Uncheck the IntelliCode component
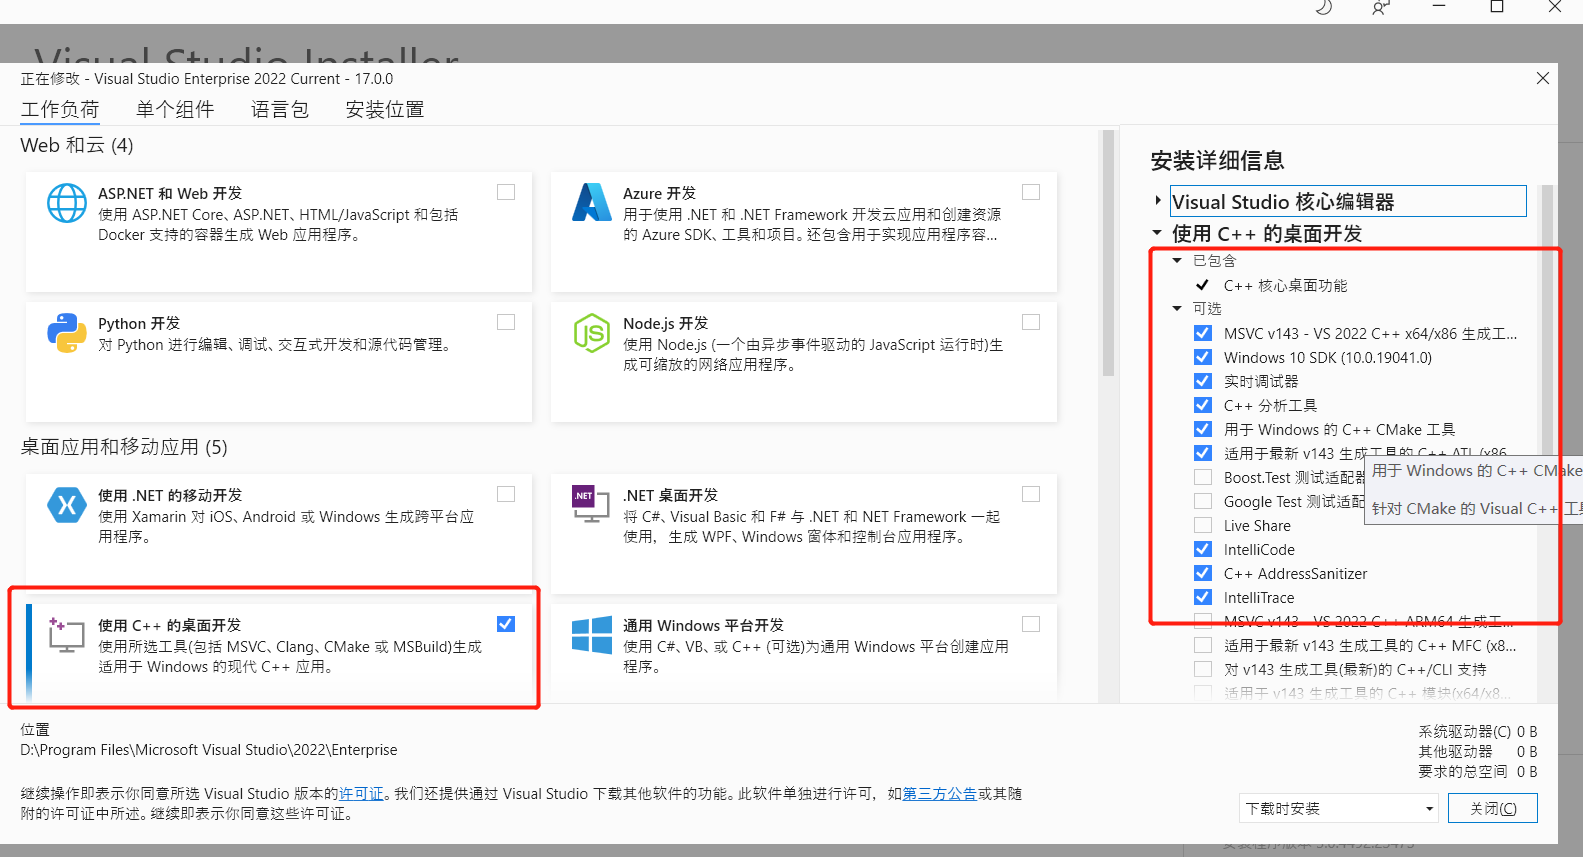Screen dimensions: 1583x857 point(1203,549)
